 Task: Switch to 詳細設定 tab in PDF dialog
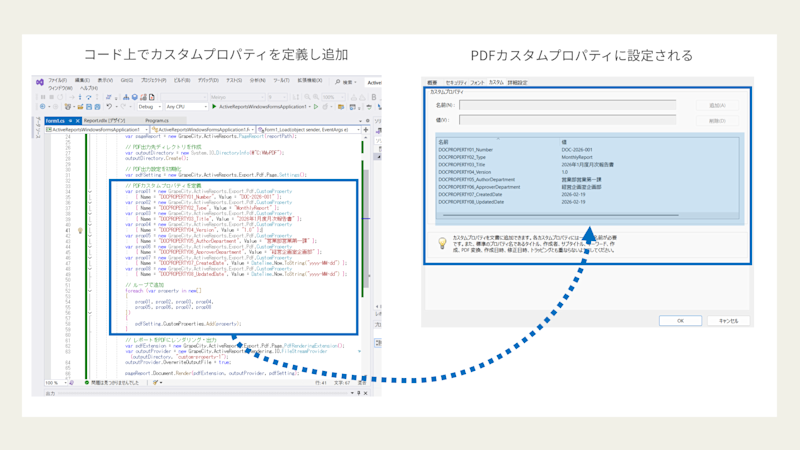click(x=517, y=82)
